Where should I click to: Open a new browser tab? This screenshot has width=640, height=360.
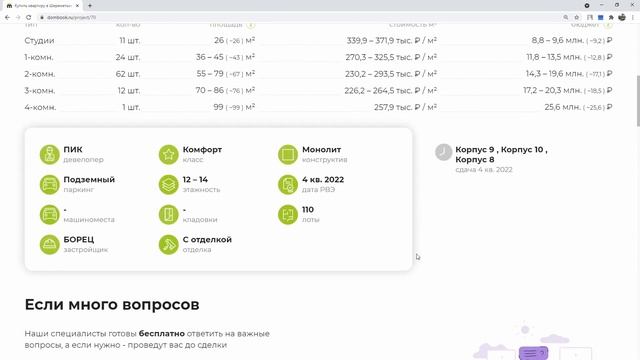click(90, 6)
